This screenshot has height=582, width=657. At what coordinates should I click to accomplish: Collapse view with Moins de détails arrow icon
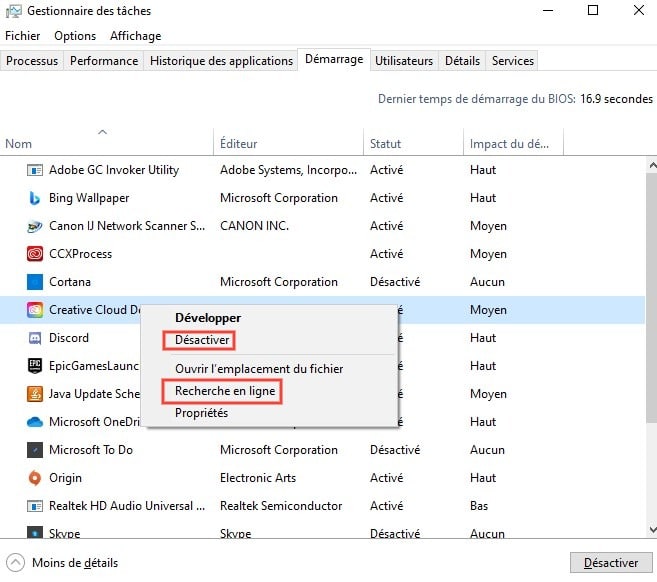(x=16, y=563)
